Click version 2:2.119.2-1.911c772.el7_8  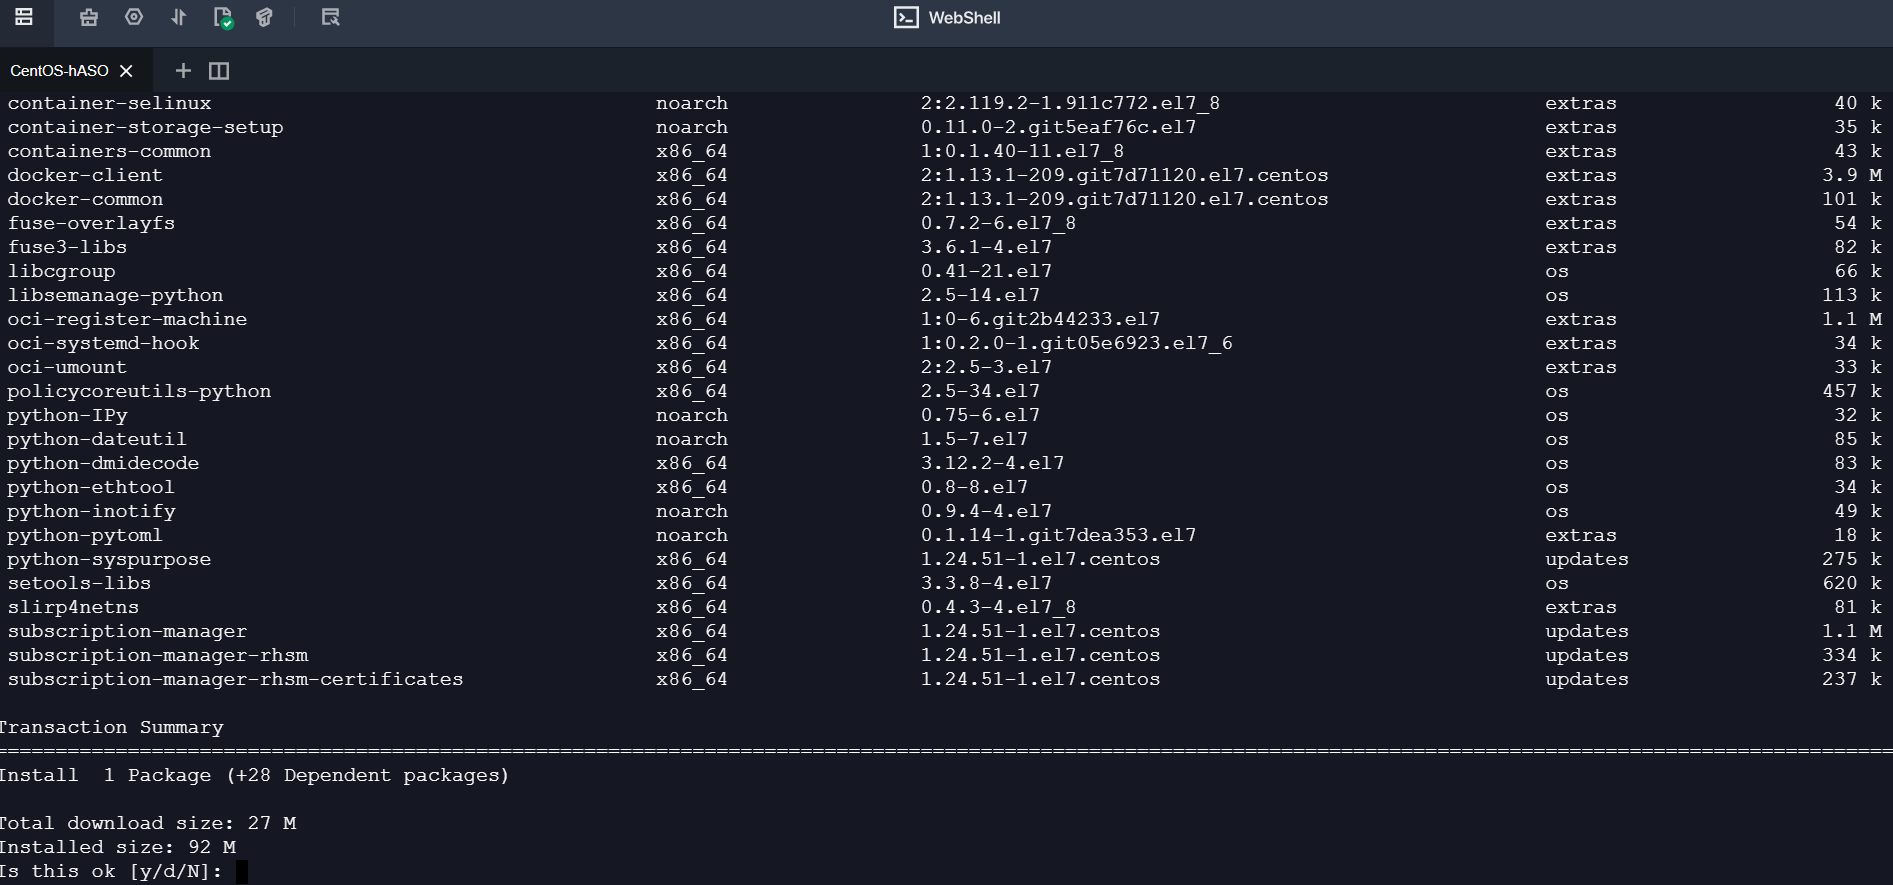click(1070, 103)
